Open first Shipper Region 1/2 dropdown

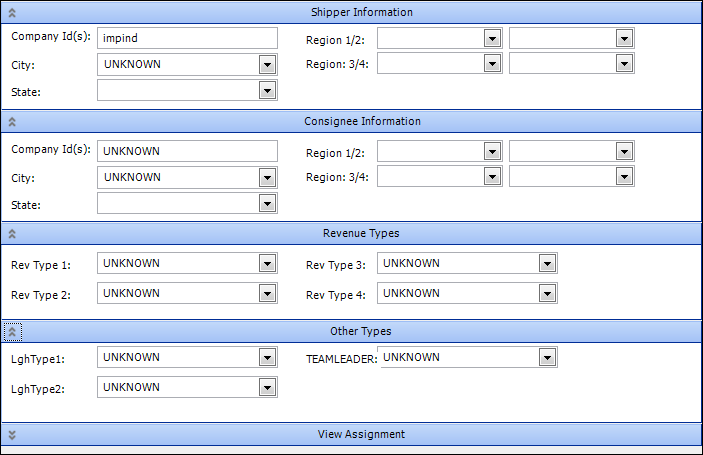(x=492, y=38)
